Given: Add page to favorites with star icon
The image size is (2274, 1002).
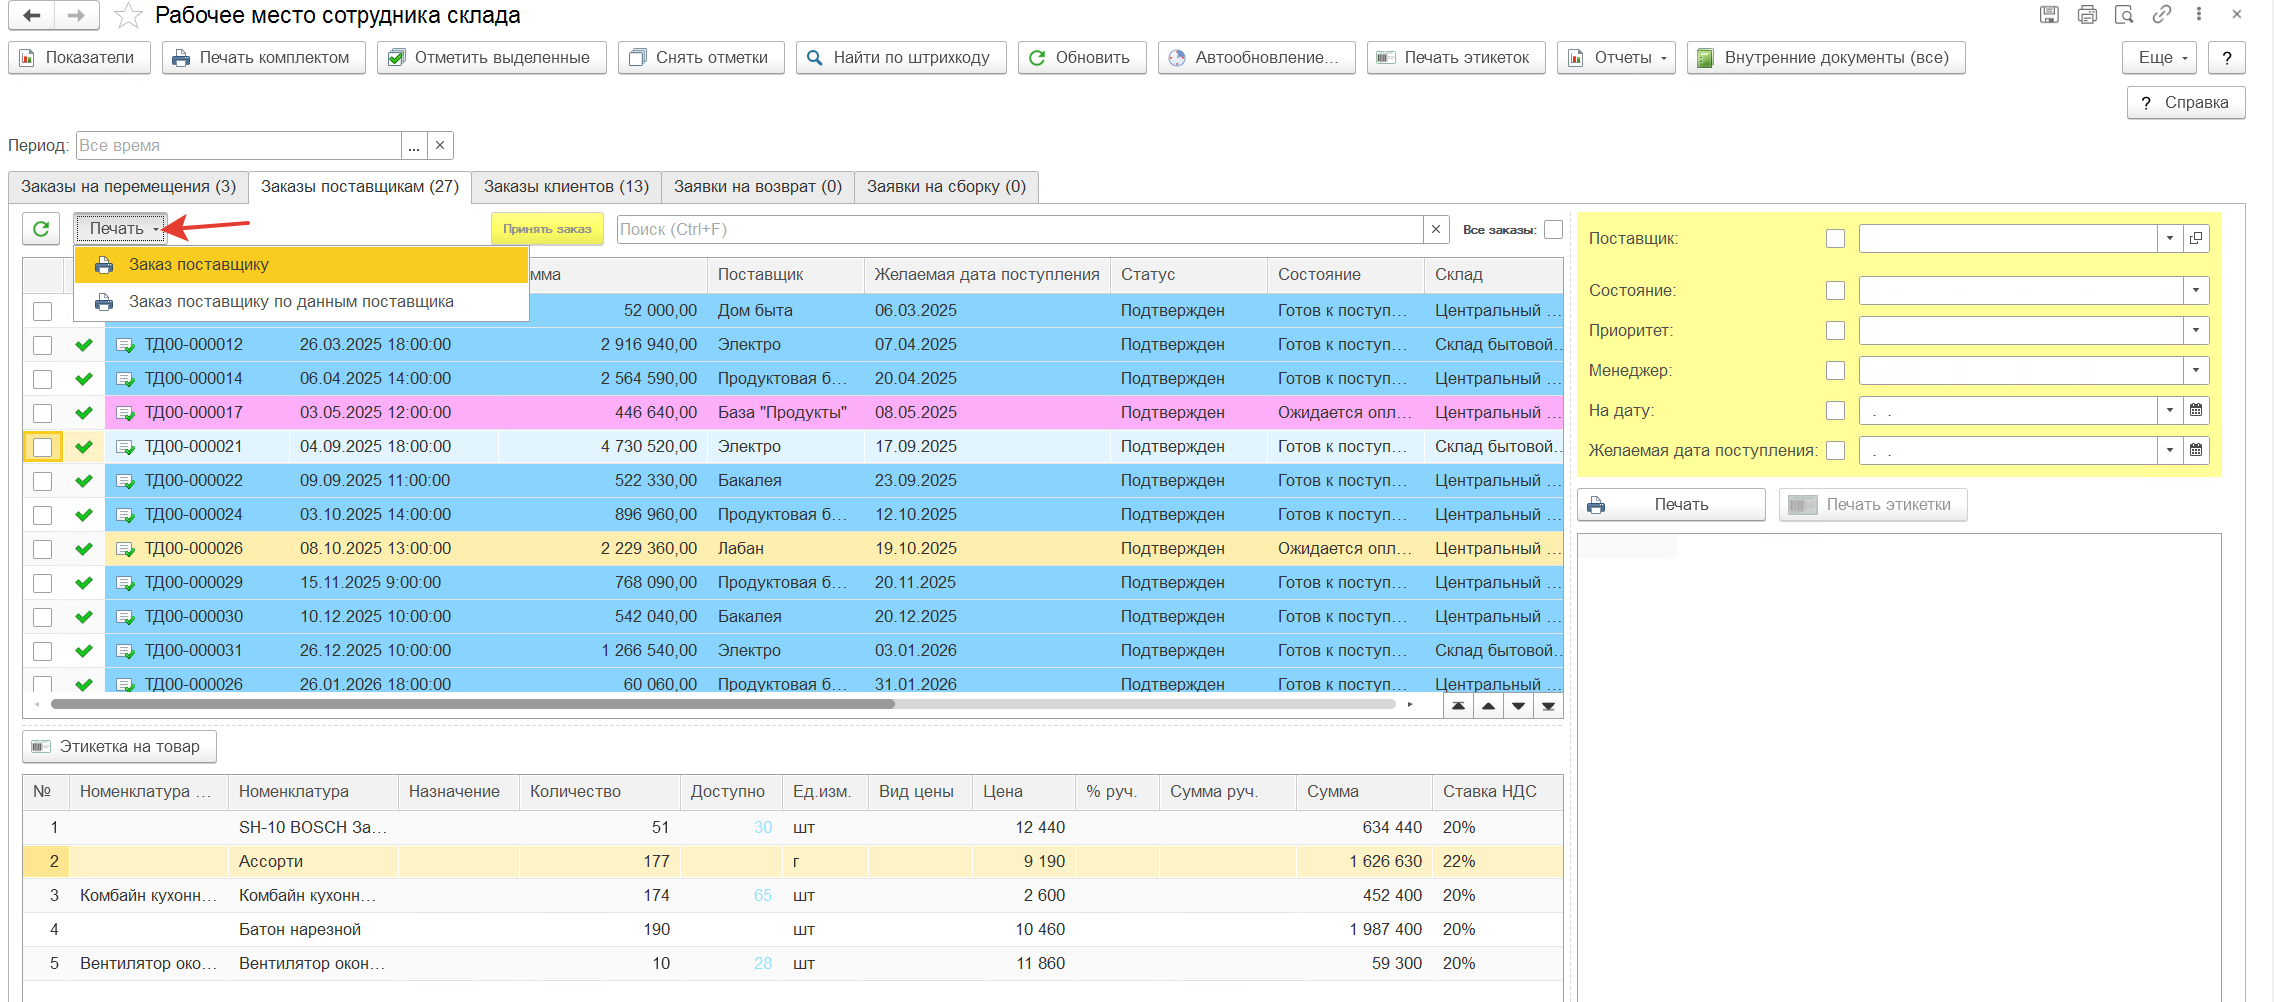Looking at the screenshot, I should tap(127, 15).
